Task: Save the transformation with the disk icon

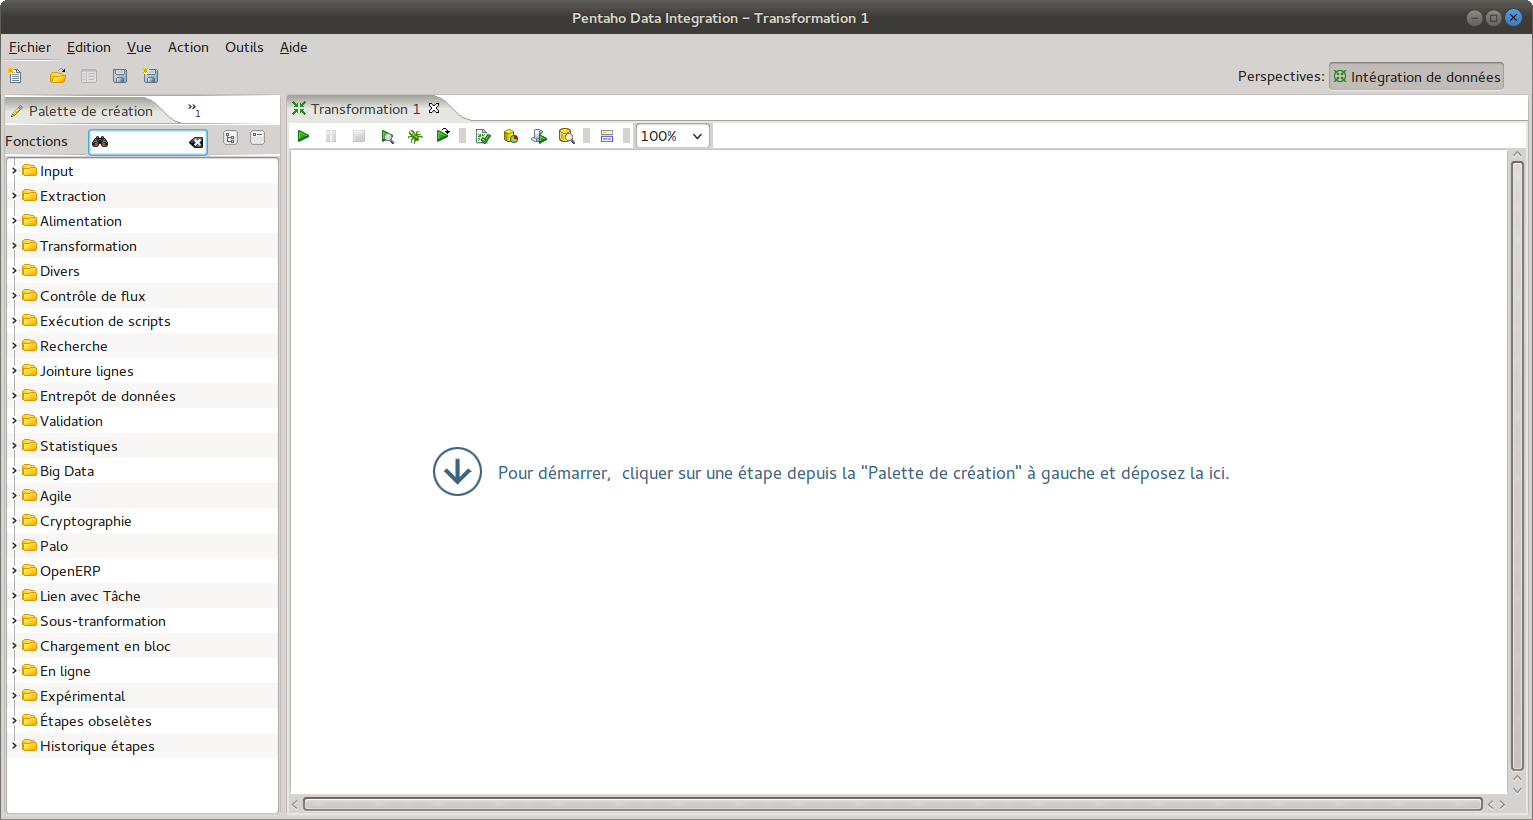Action: [120, 76]
